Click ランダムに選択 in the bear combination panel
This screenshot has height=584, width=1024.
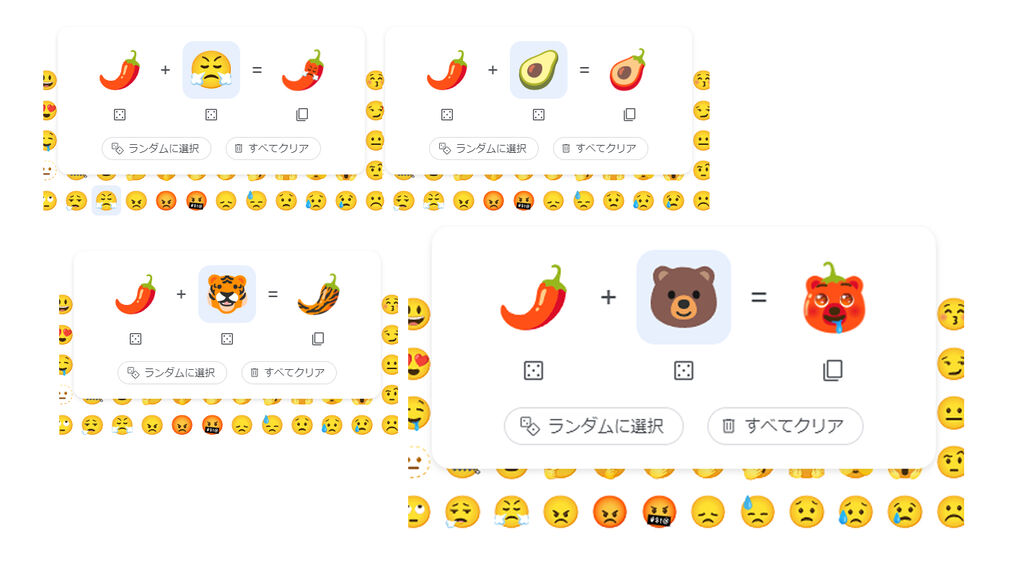594,426
